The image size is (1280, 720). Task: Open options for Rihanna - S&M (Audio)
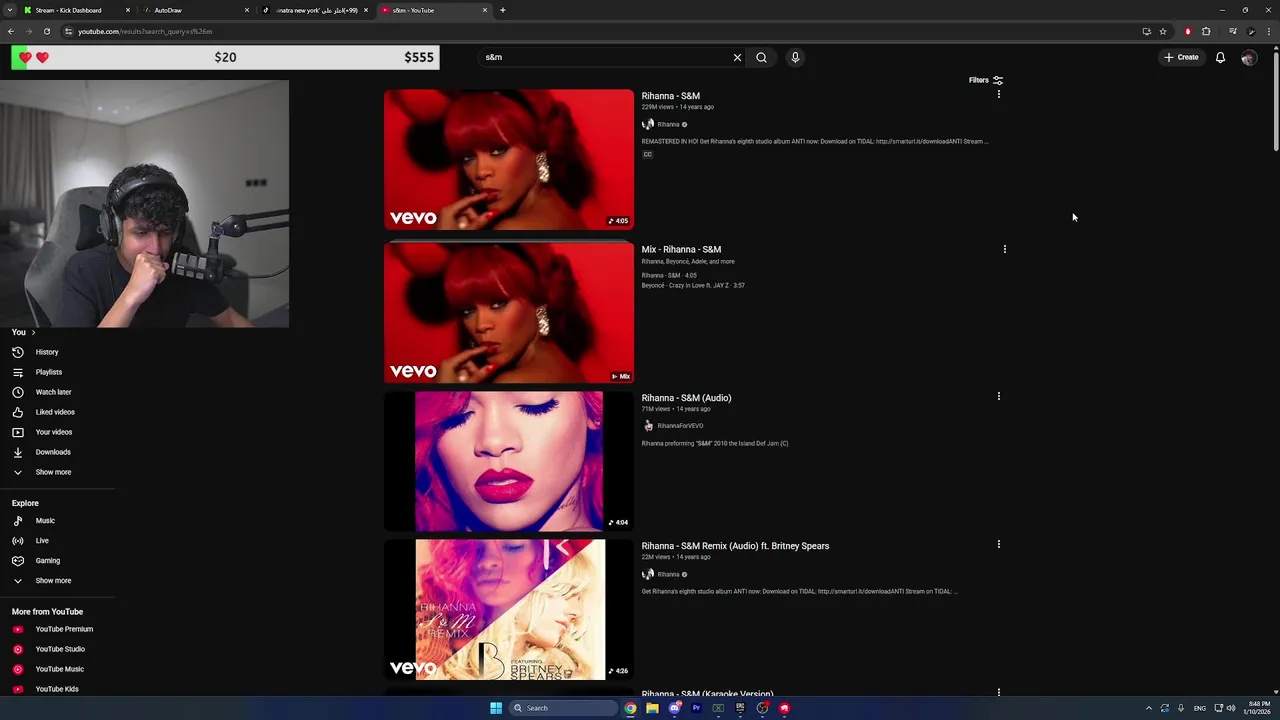[998, 396]
